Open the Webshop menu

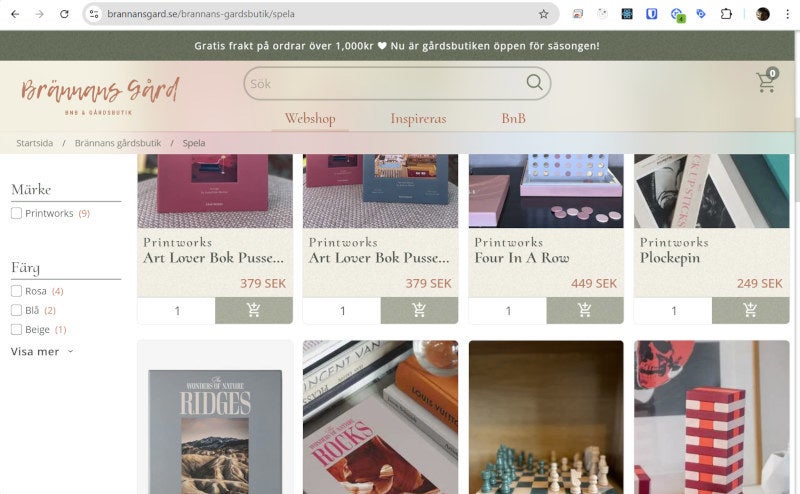click(310, 118)
